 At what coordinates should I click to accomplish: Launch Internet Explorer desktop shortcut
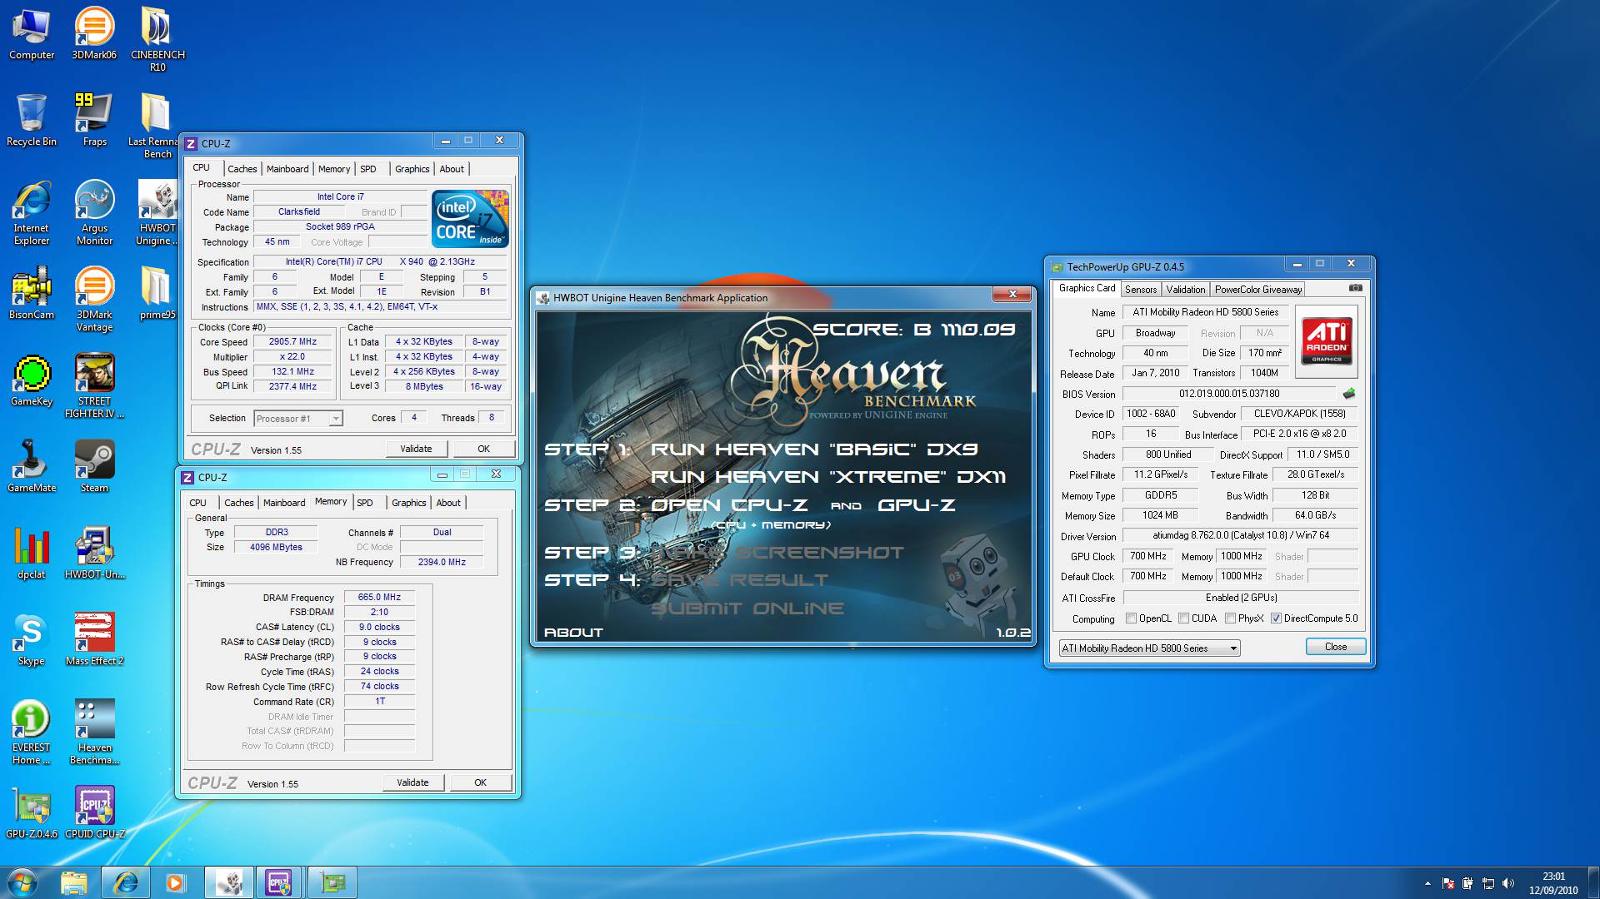point(31,213)
